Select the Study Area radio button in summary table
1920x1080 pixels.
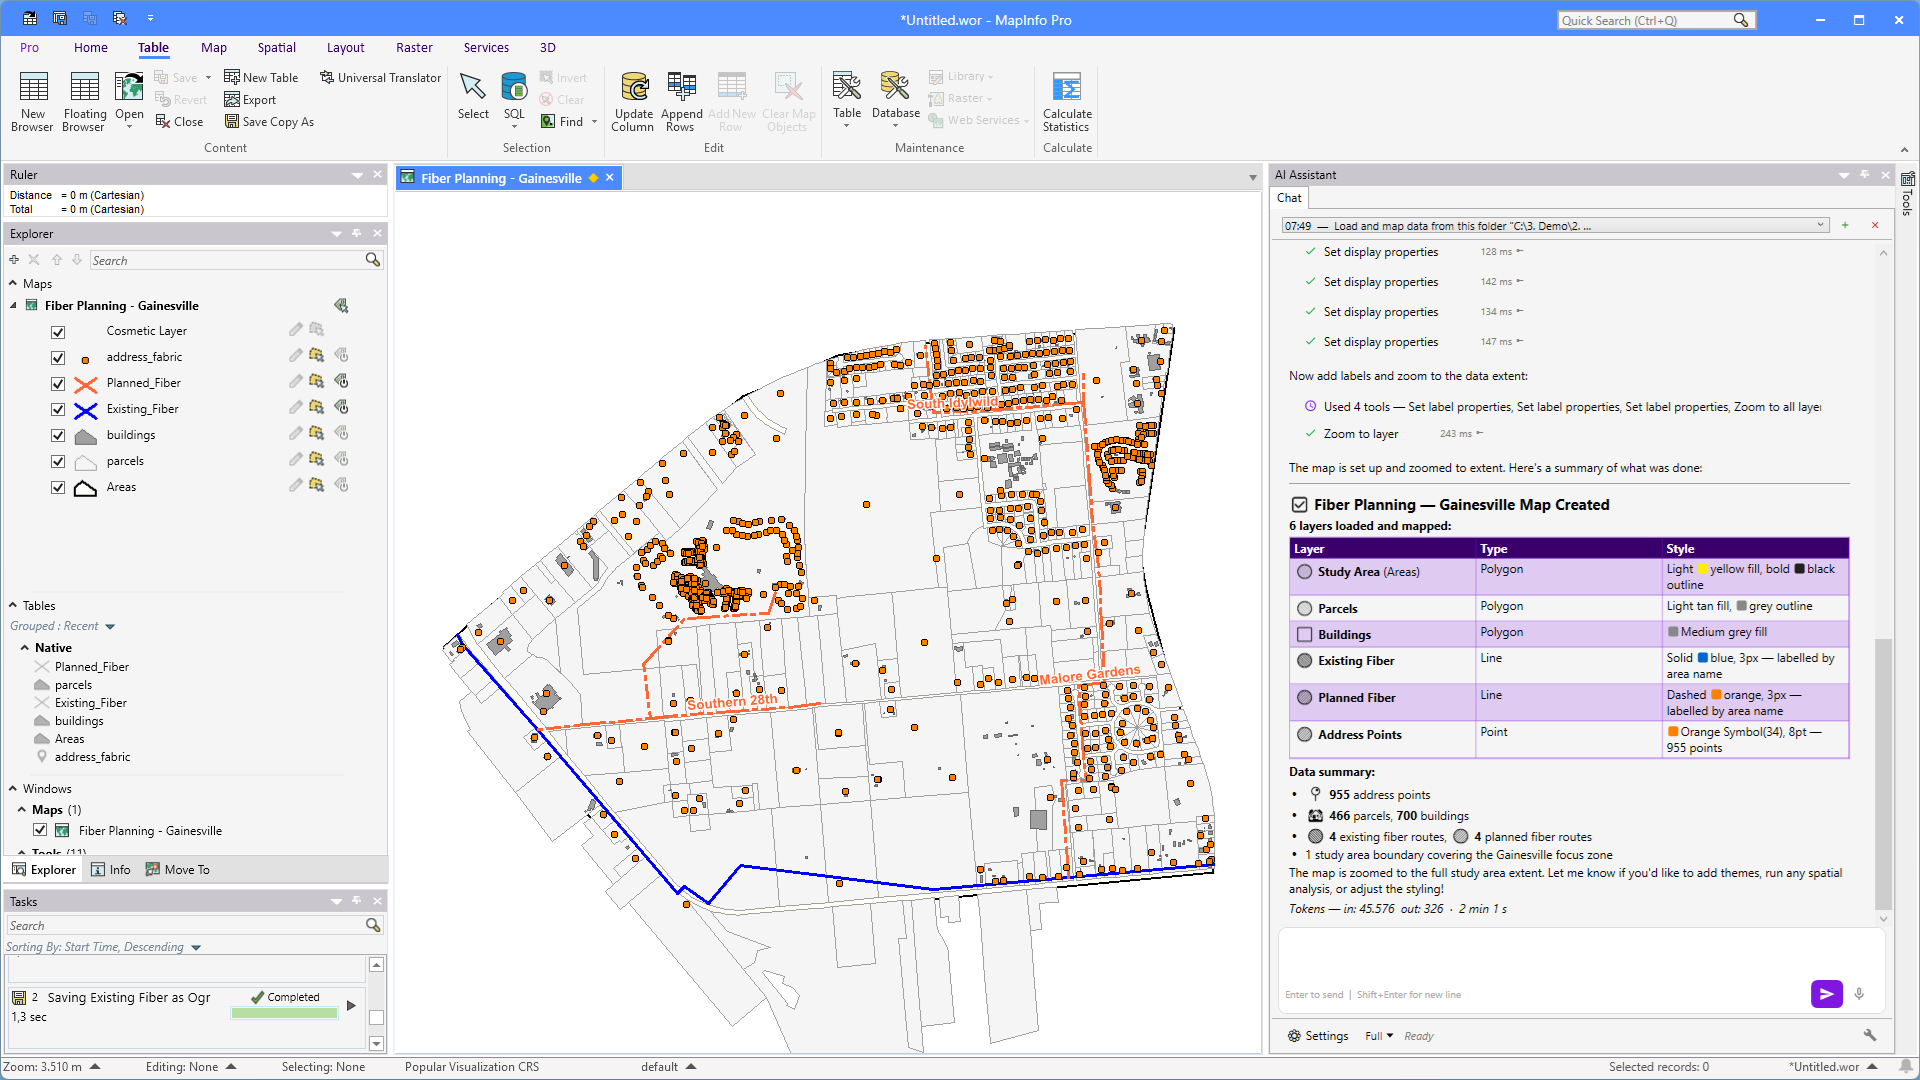(1304, 572)
